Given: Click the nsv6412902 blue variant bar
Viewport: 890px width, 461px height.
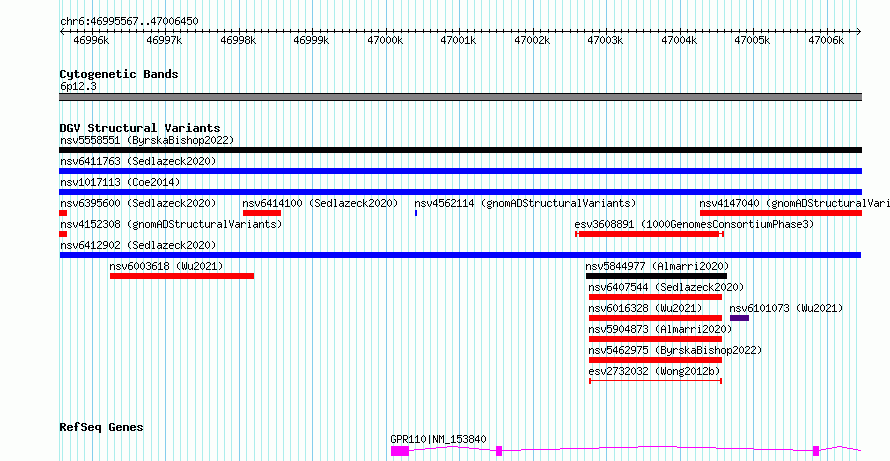Looking at the screenshot, I should (x=460, y=255).
